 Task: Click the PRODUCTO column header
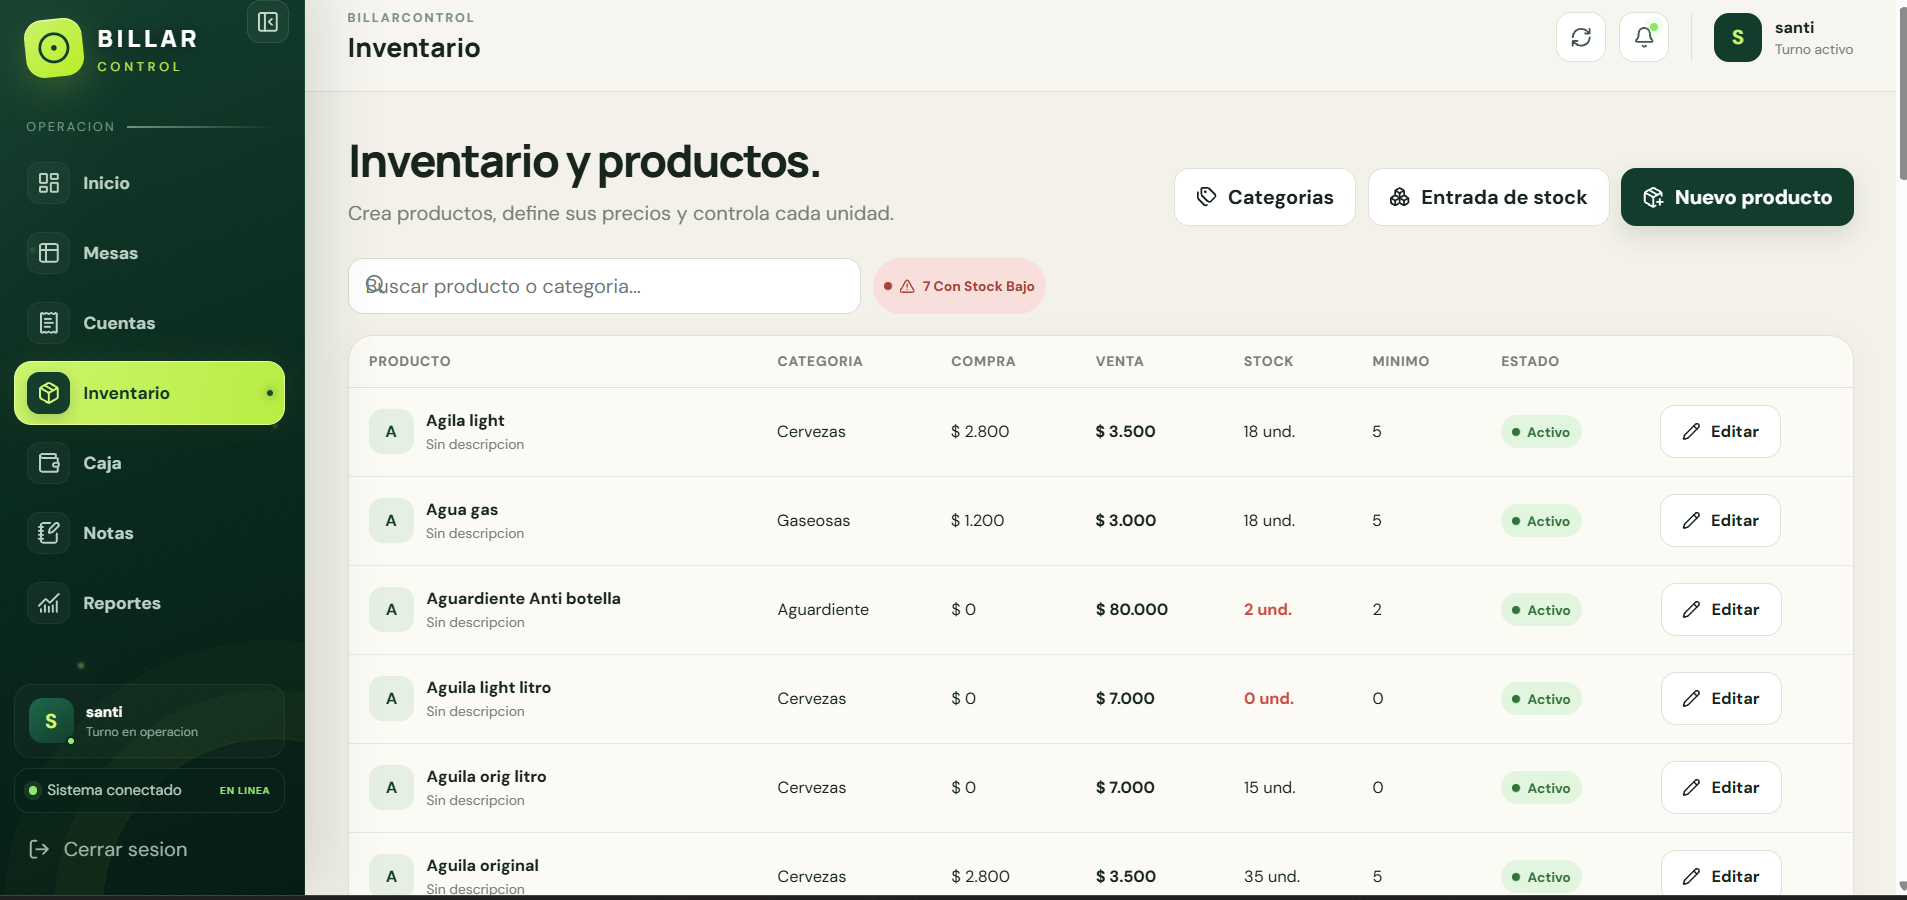point(410,361)
